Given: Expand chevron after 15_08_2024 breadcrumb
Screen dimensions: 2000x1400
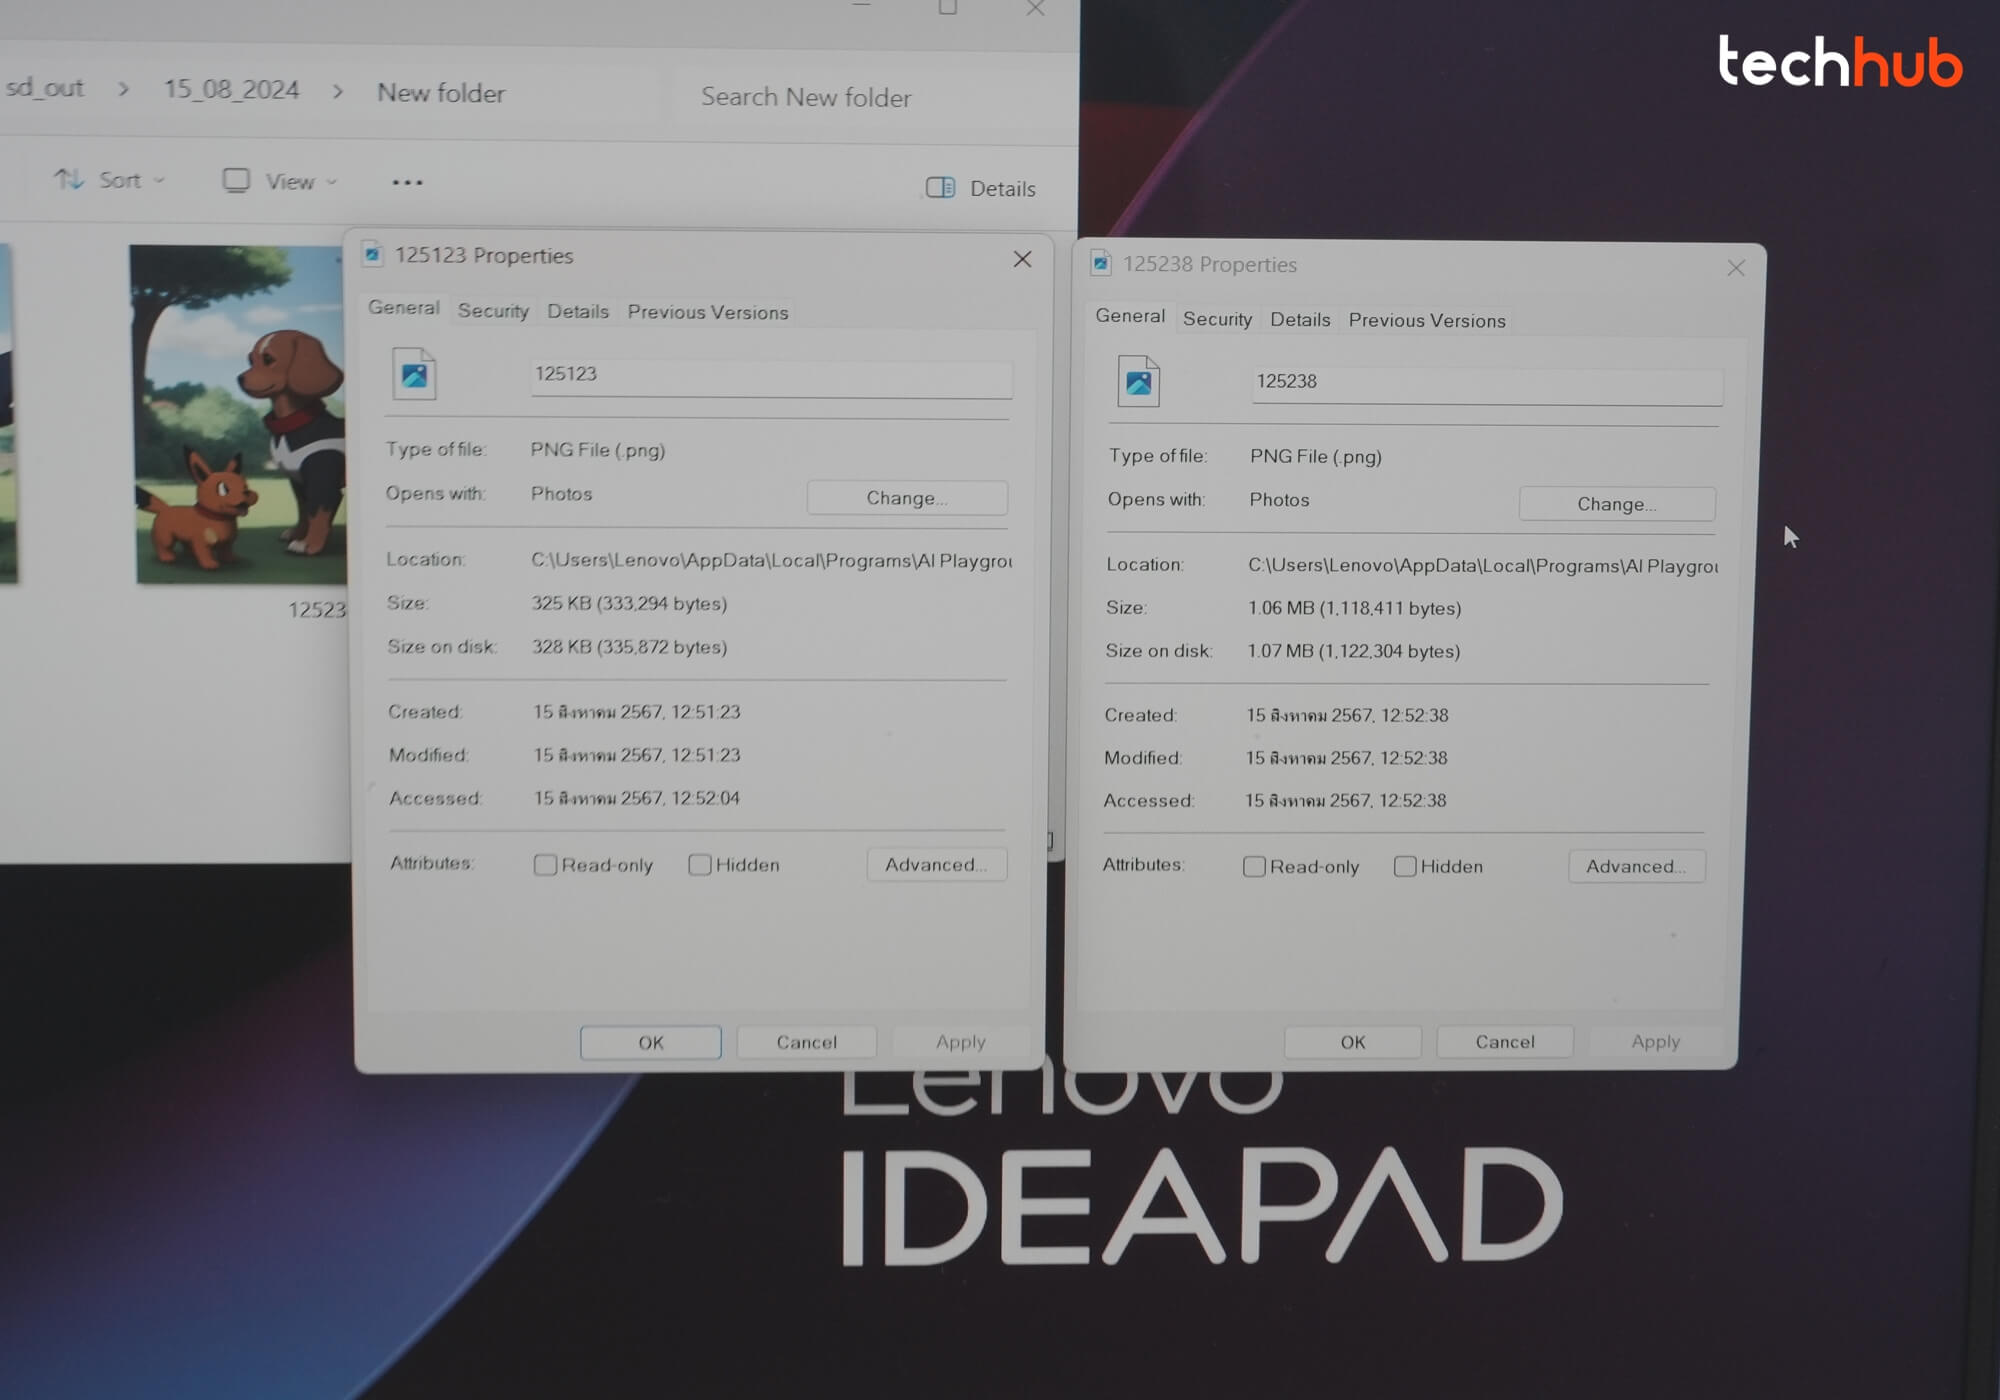Looking at the screenshot, I should [x=338, y=92].
